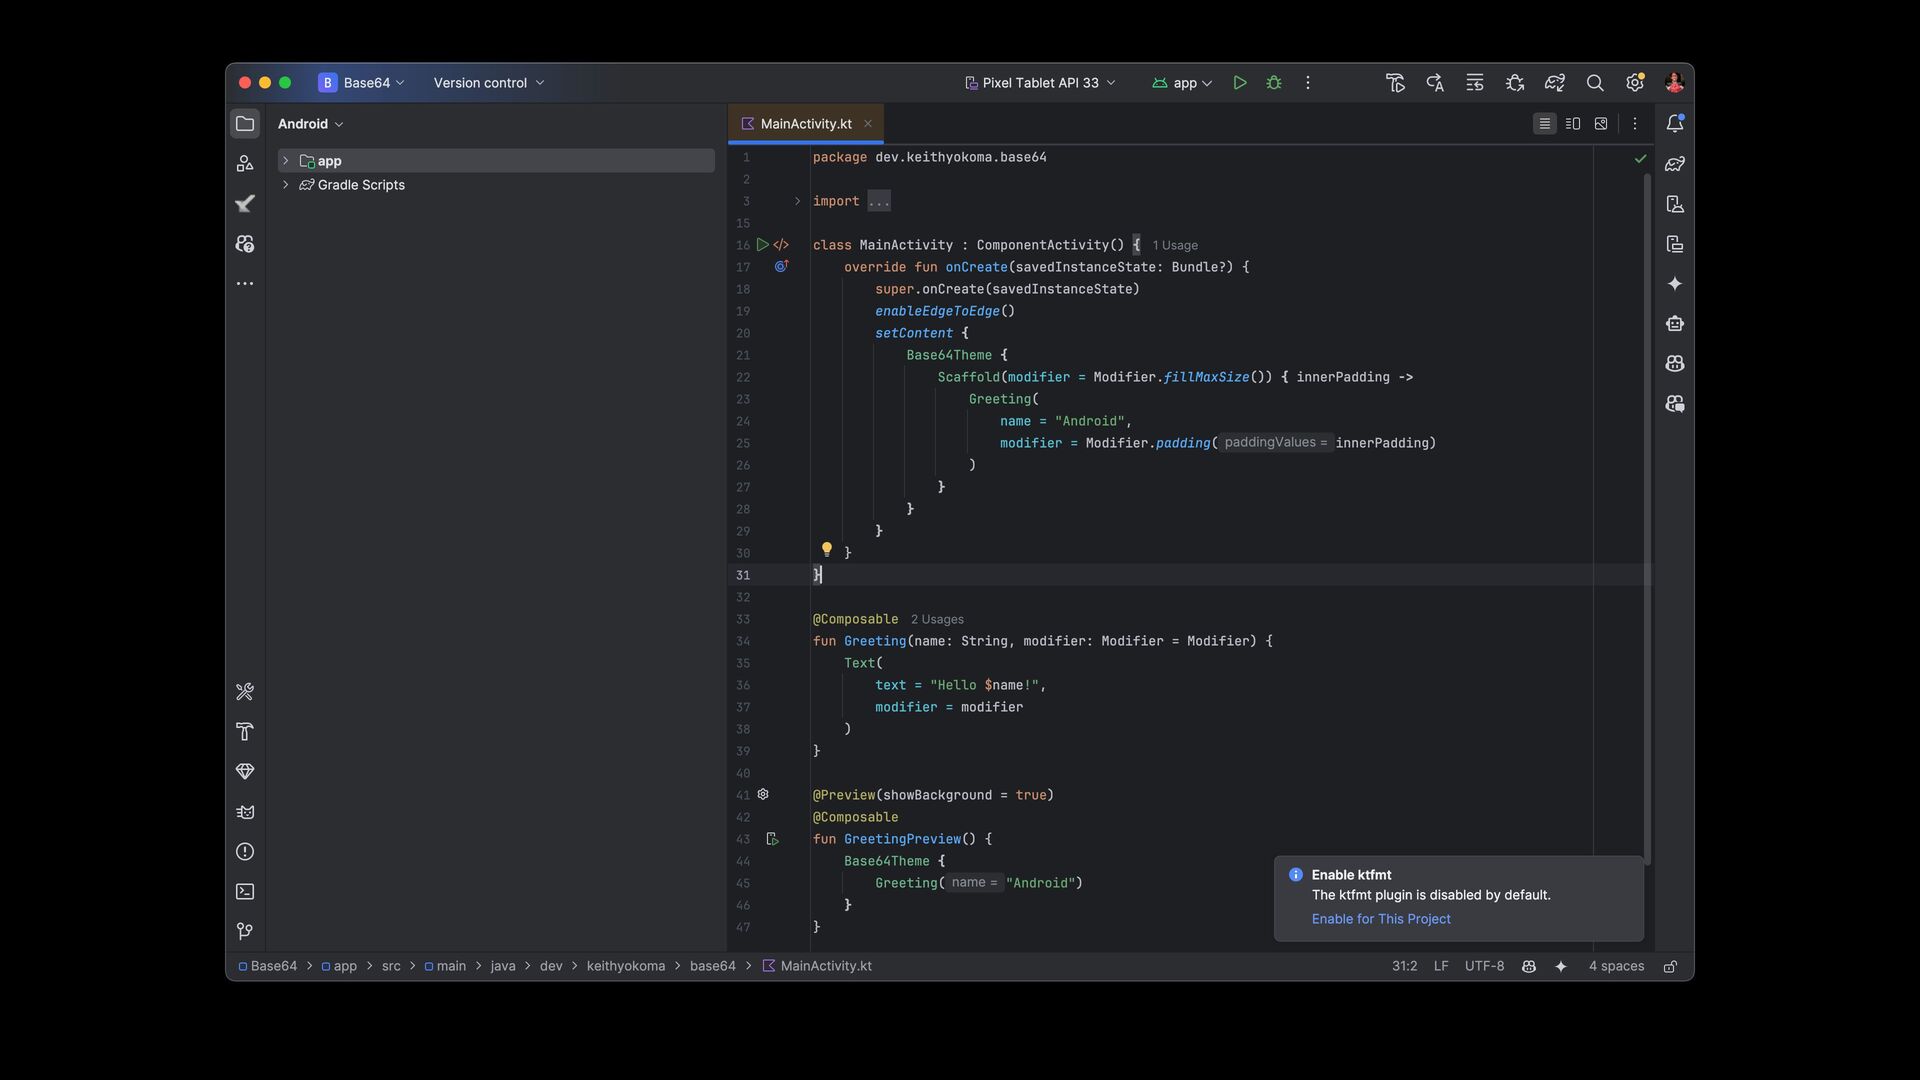This screenshot has height=1080, width=1920.
Task: Click the 1 Usage inlay hint
Action: tap(1175, 245)
